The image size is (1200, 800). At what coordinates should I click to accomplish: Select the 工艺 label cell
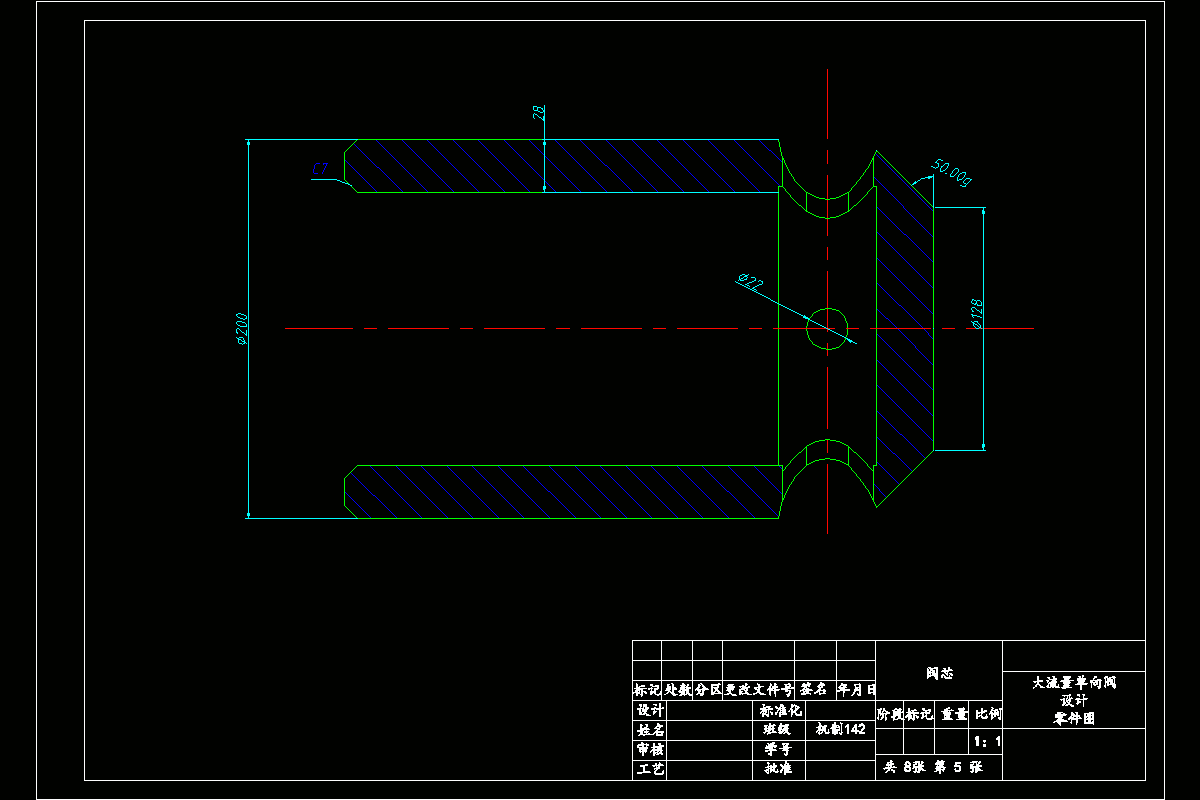coord(650,770)
